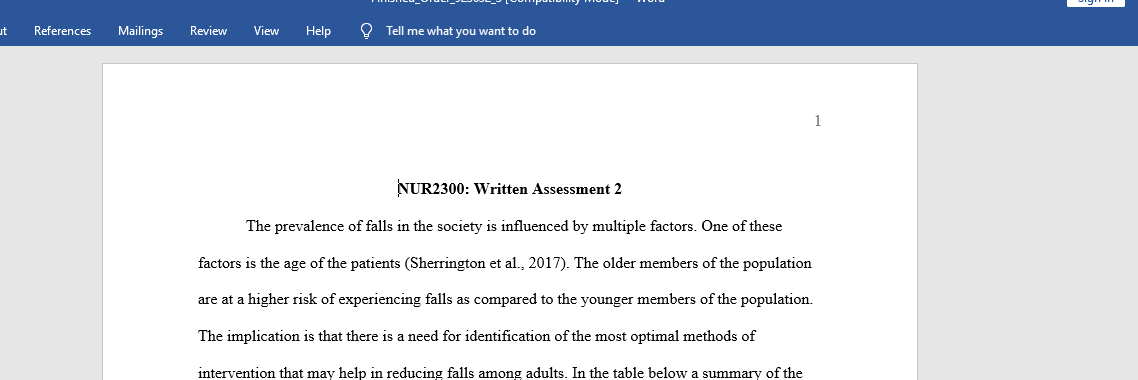1138x380 pixels.
Task: Click the page number 1 in header
Action: point(817,121)
